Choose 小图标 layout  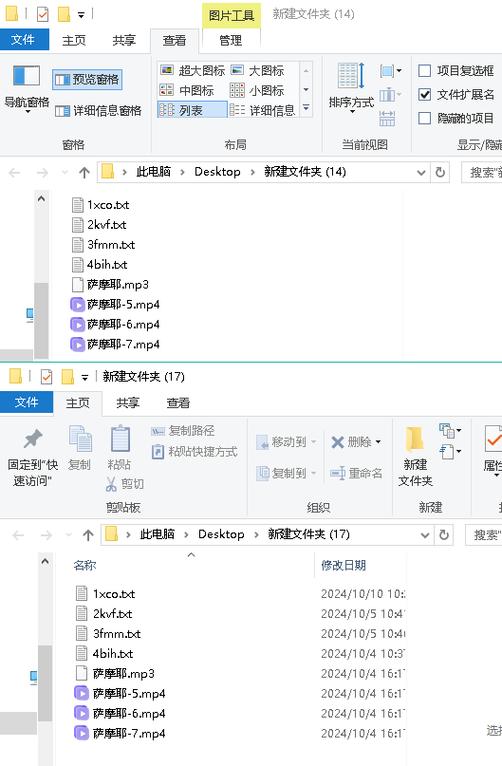pyautogui.click(x=257, y=90)
